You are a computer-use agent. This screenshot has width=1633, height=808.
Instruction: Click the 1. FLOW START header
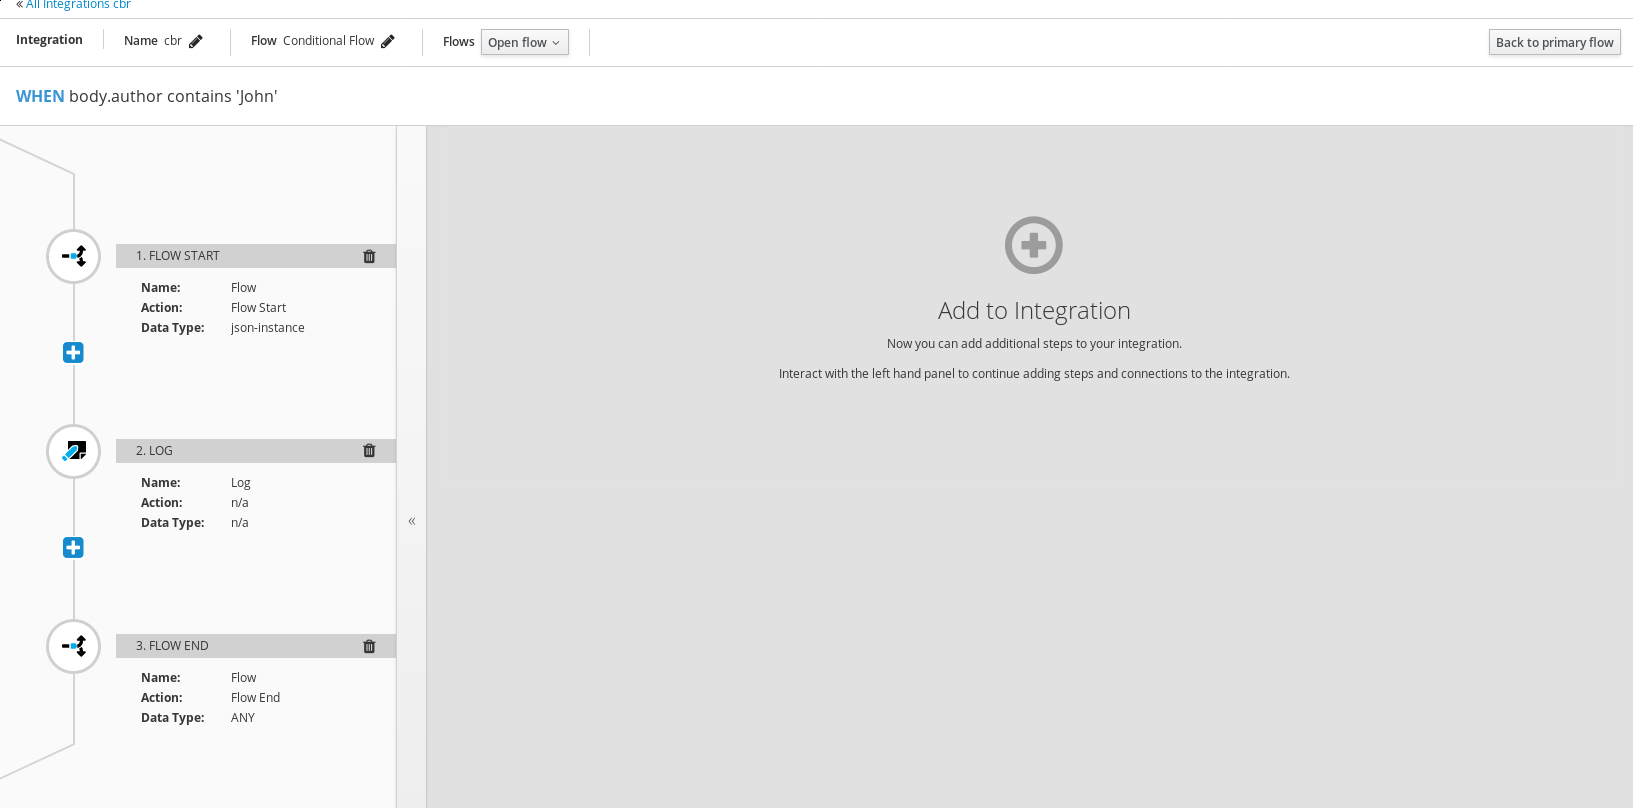[256, 256]
